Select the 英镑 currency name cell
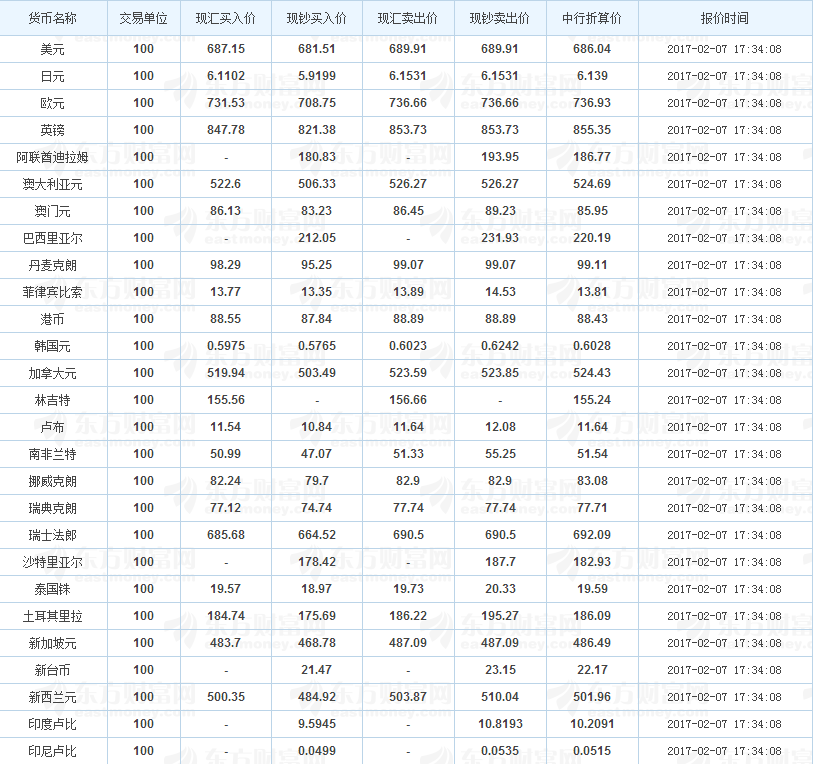Viewport: 813px width, 764px height. click(x=53, y=130)
